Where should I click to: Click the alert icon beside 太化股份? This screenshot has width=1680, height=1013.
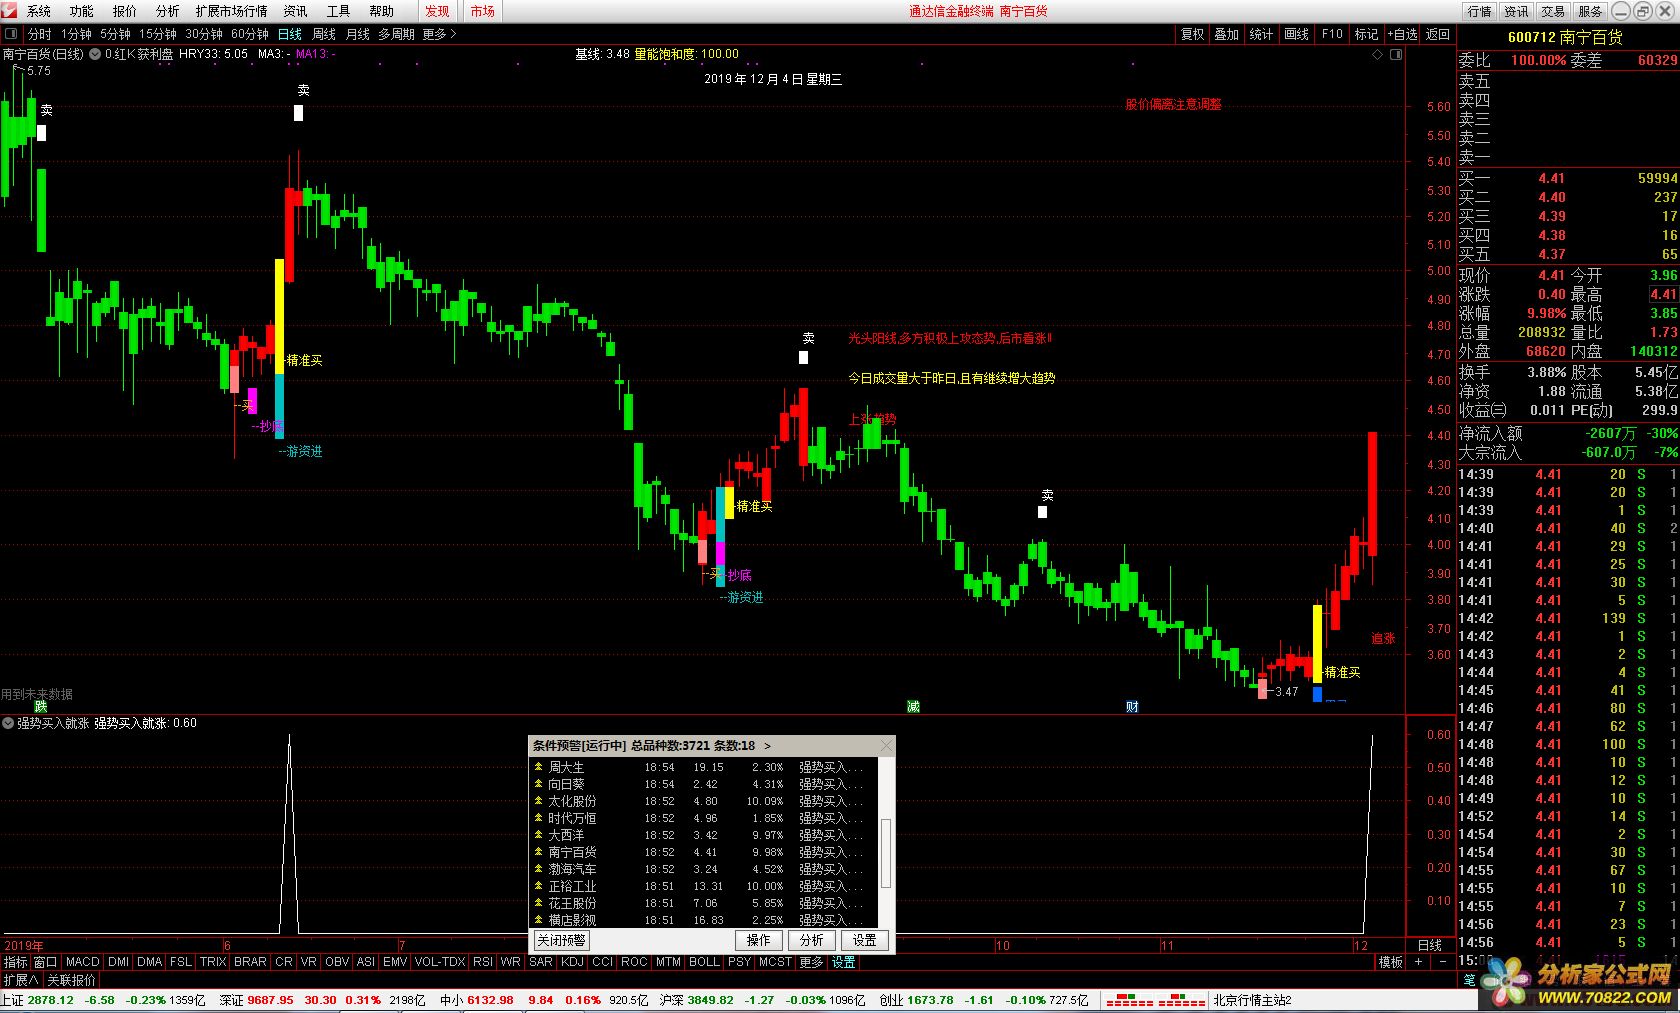(x=538, y=801)
